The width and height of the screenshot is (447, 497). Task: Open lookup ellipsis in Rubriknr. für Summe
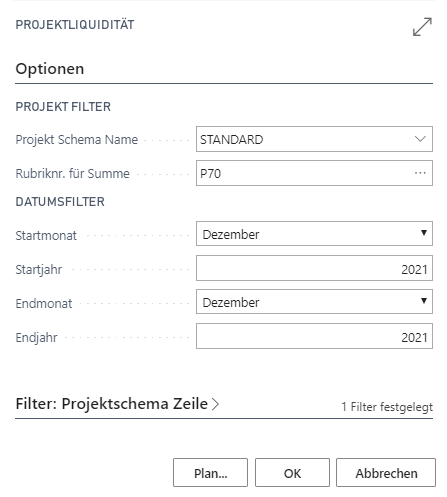[420, 173]
